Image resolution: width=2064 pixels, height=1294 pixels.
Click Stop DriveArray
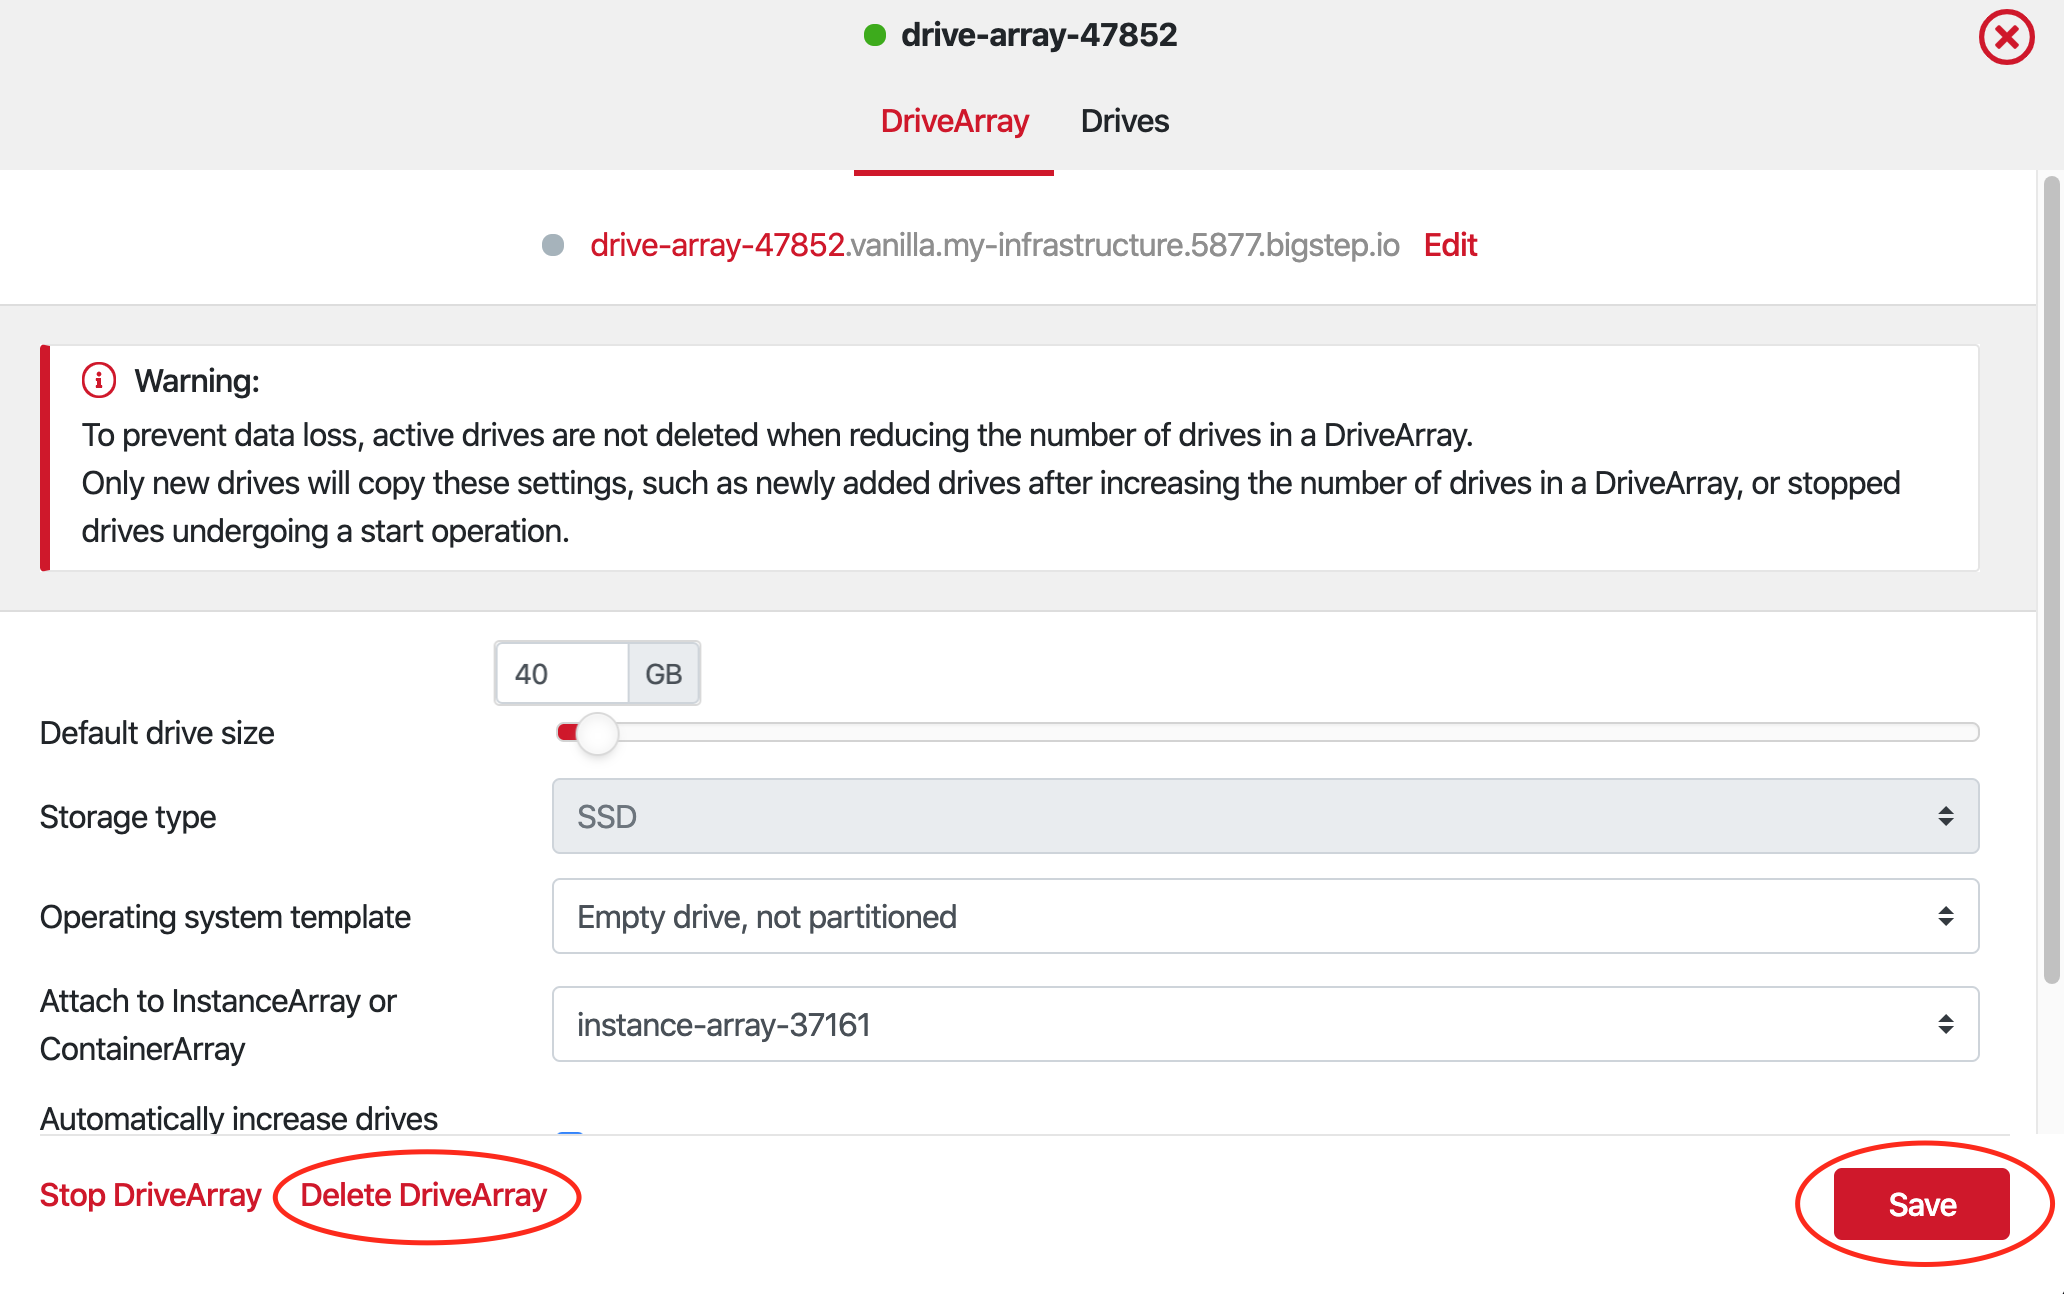(x=150, y=1195)
